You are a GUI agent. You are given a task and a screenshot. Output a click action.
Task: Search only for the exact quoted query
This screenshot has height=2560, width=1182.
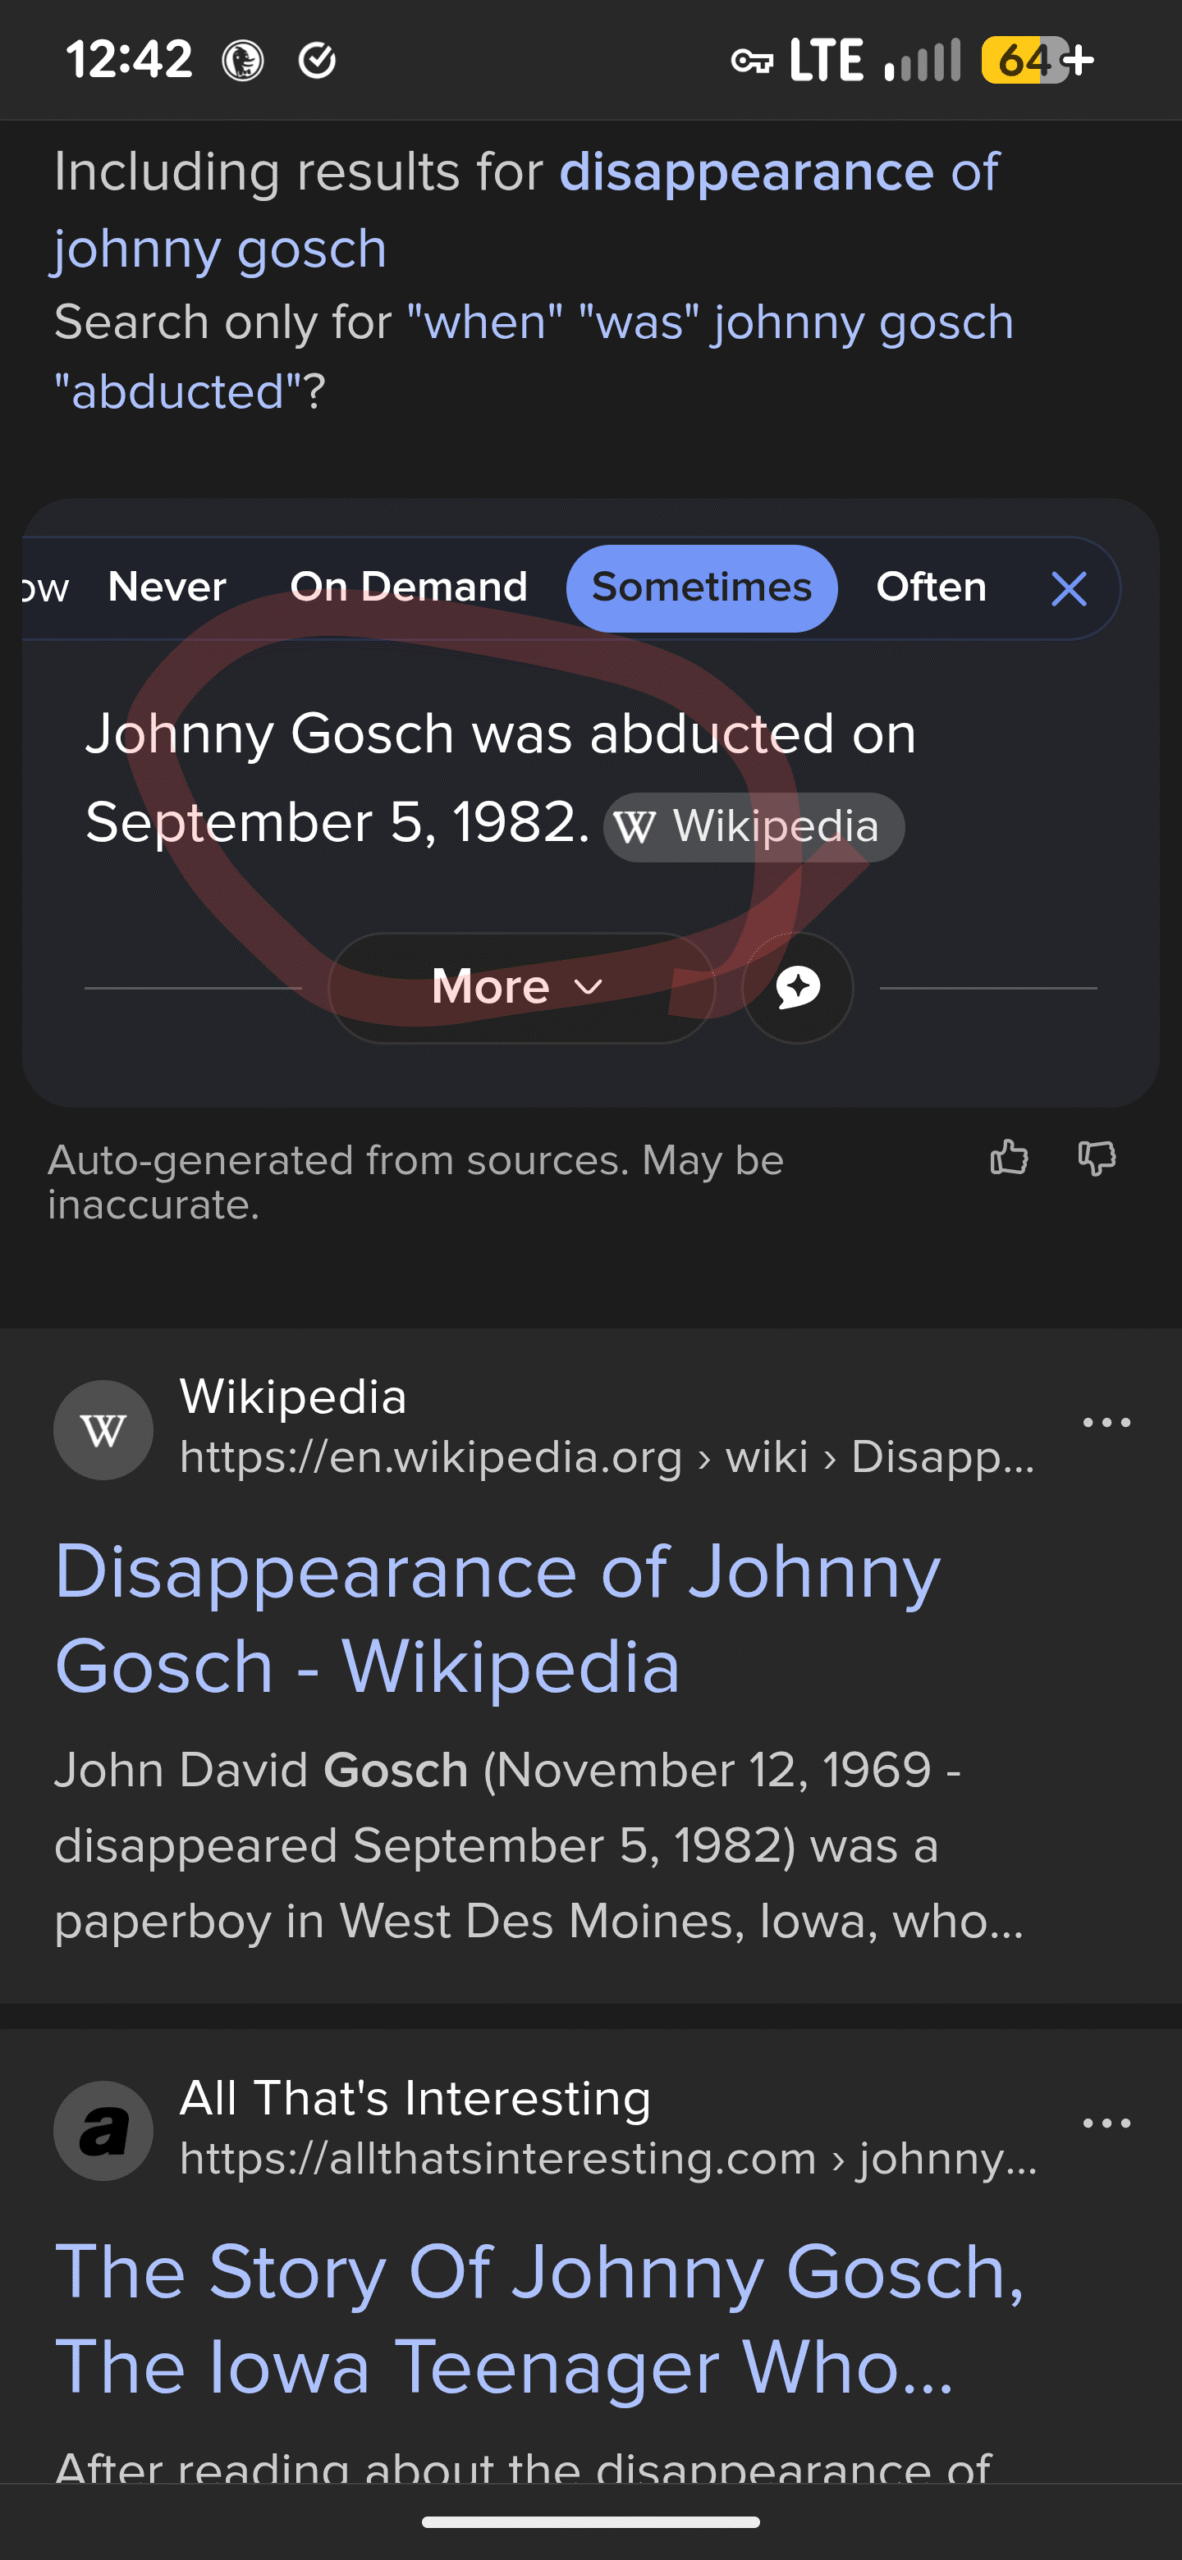click(x=533, y=356)
